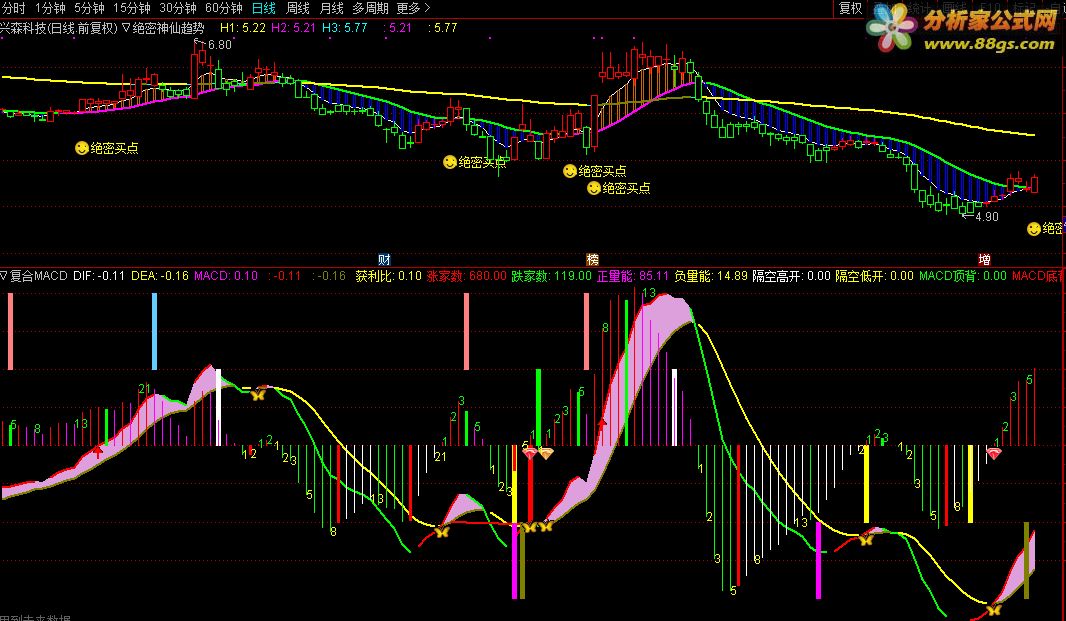
Task: Click the butterfly icon near the 13 trough
Action: coord(442,531)
